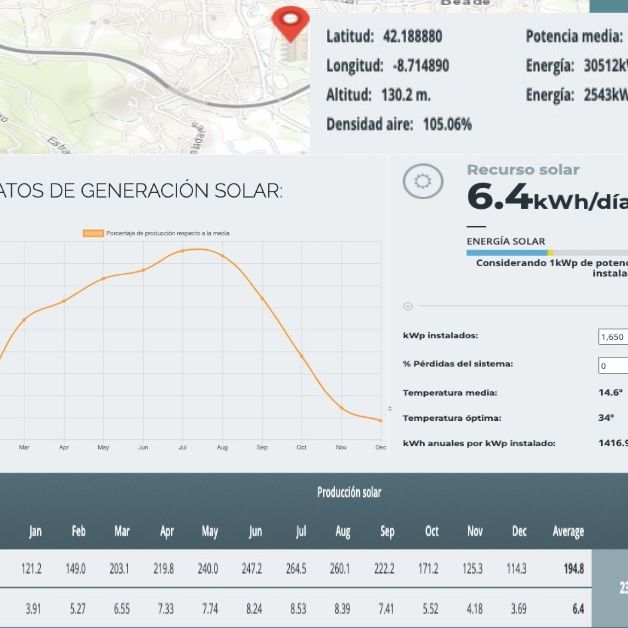The height and width of the screenshot is (628, 628).
Task: Click the Energía Solar progress bar
Action: 547,253
